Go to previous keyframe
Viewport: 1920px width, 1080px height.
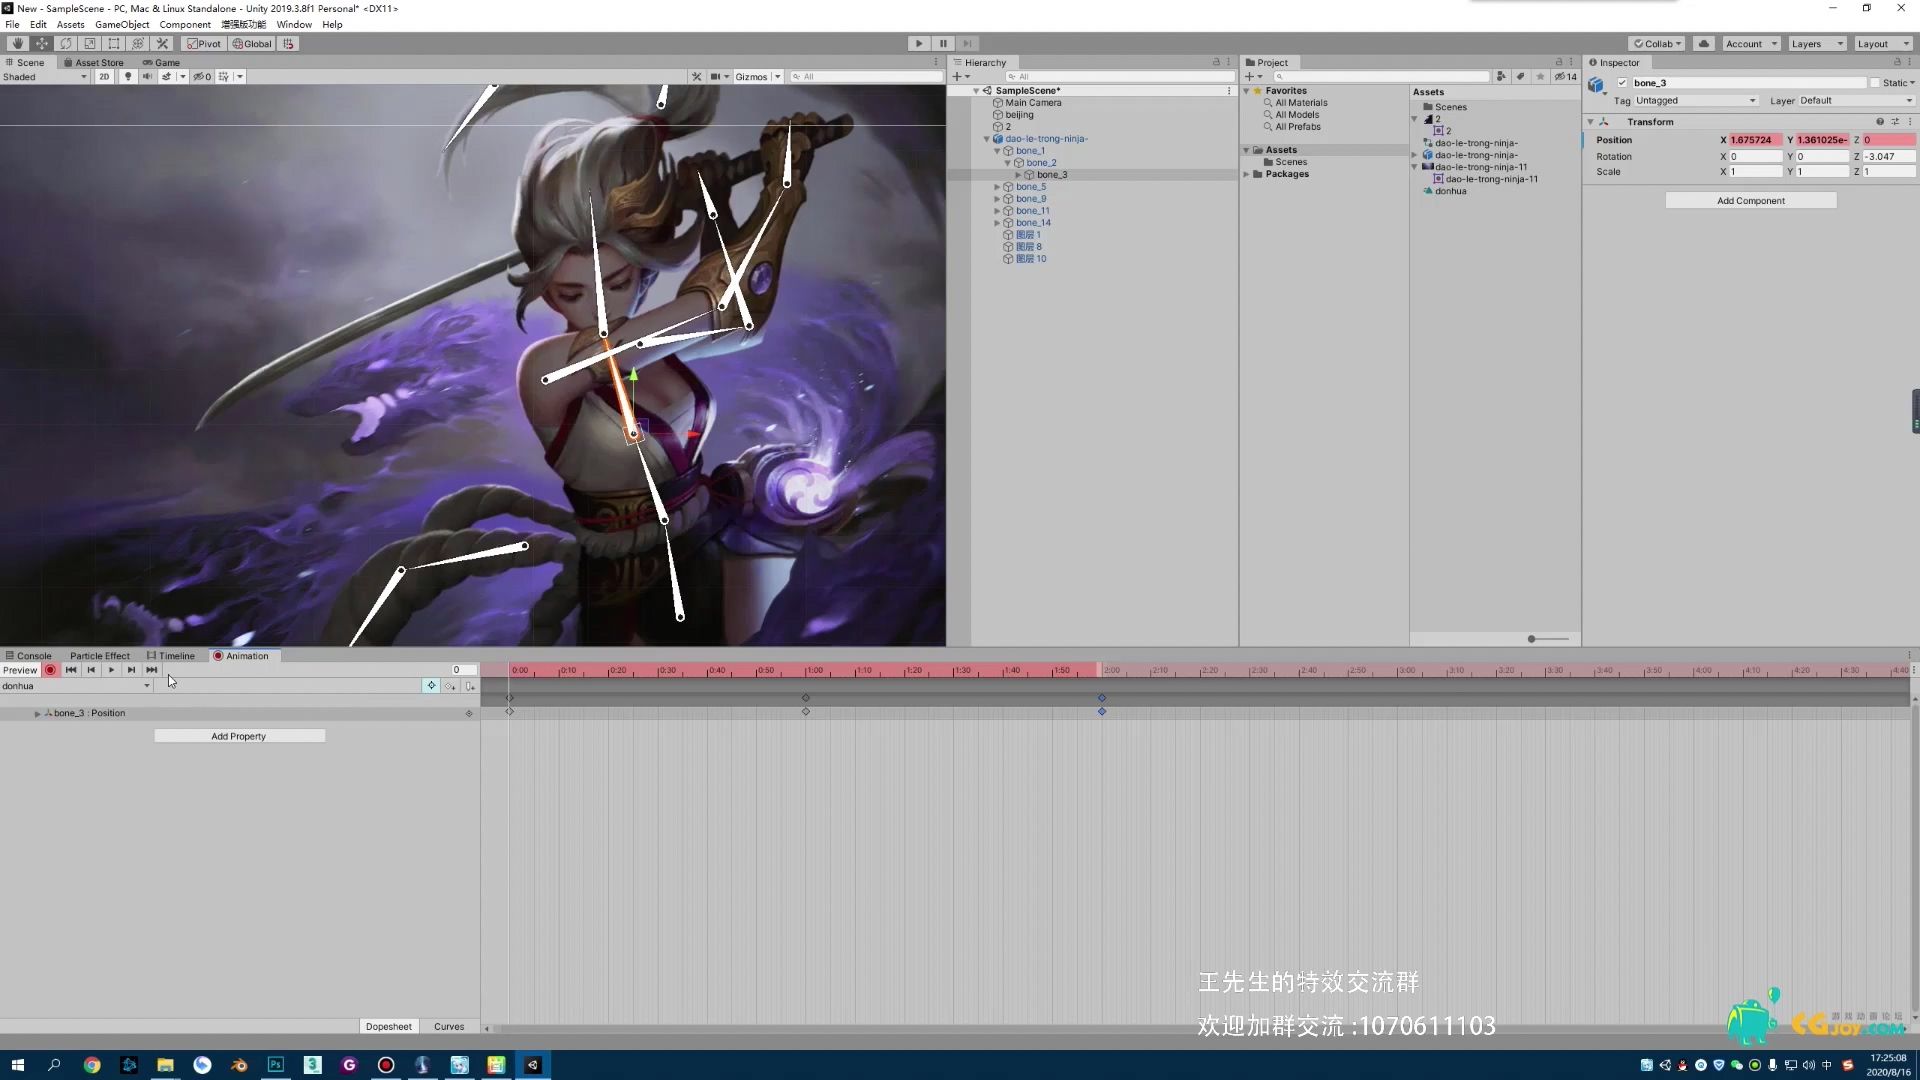pyautogui.click(x=91, y=670)
